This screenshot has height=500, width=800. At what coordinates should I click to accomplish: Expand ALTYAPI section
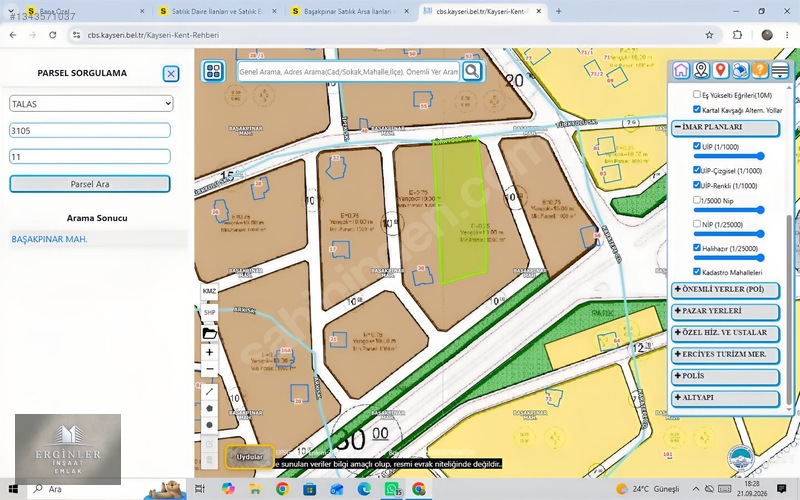point(725,398)
